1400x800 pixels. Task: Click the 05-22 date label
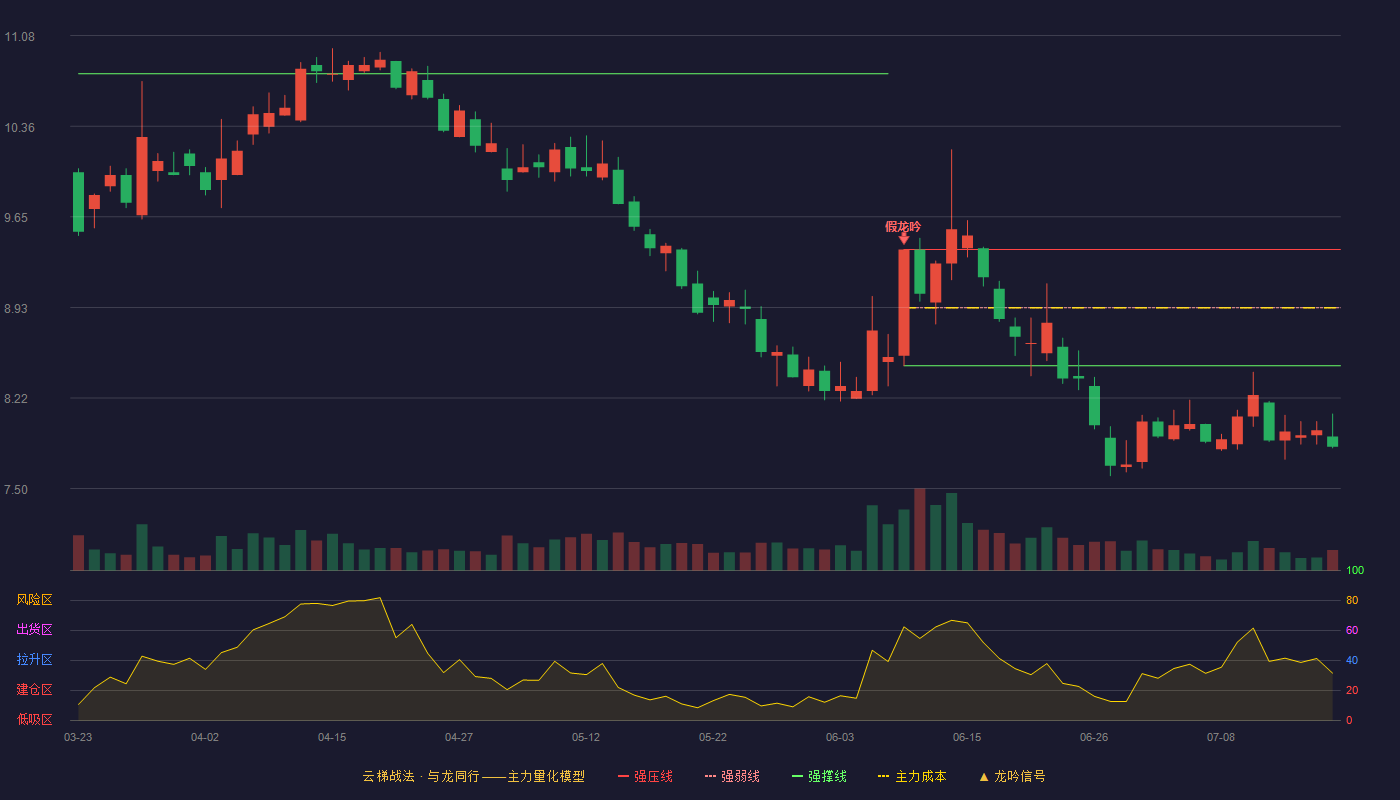point(713,737)
